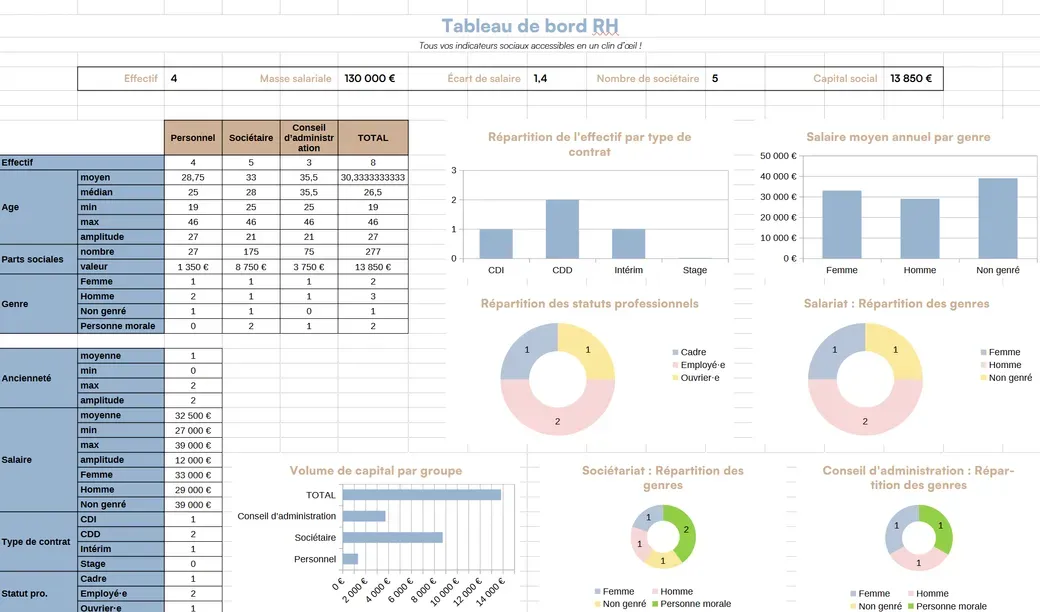Select the "30,3333333333" total average age cell

[373, 177]
